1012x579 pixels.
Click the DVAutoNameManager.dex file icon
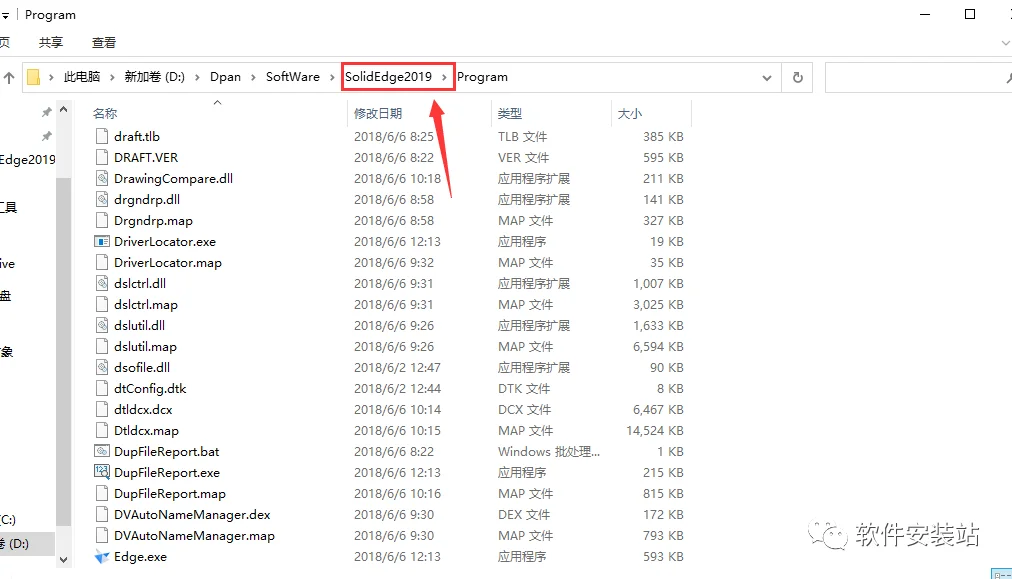pos(101,514)
